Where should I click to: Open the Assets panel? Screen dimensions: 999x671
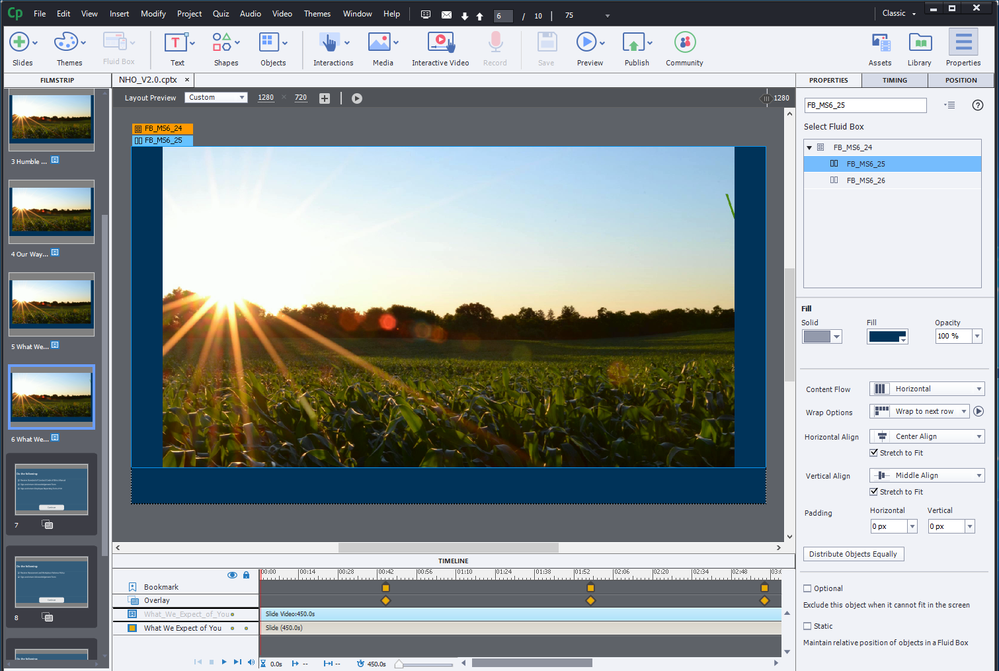point(880,43)
